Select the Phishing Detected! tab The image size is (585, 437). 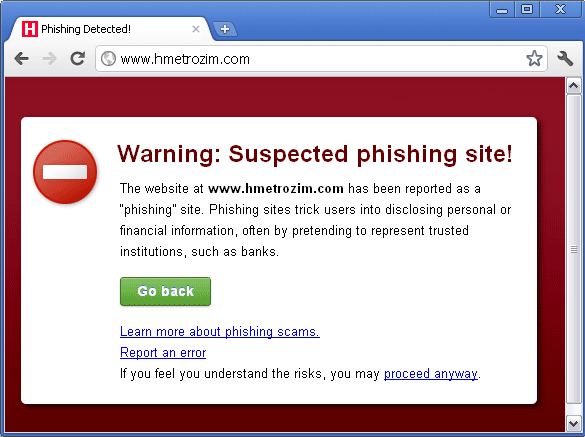coord(110,29)
